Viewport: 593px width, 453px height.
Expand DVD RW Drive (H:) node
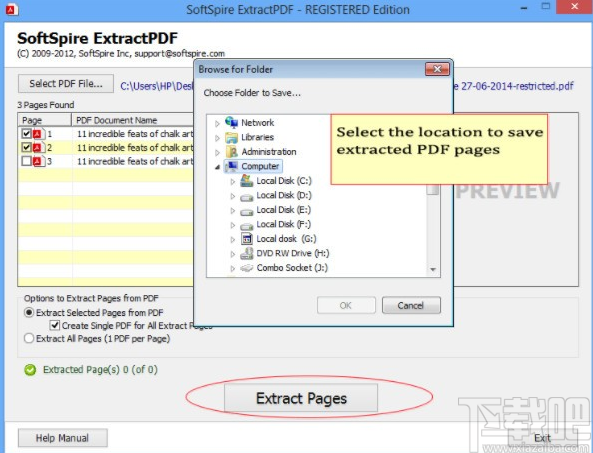(233, 254)
